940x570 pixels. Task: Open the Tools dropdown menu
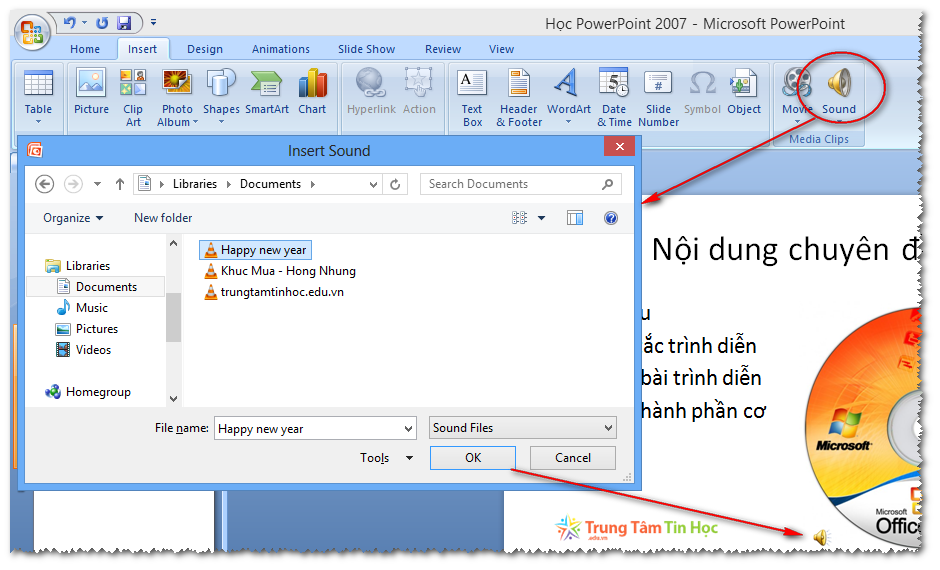coord(387,458)
